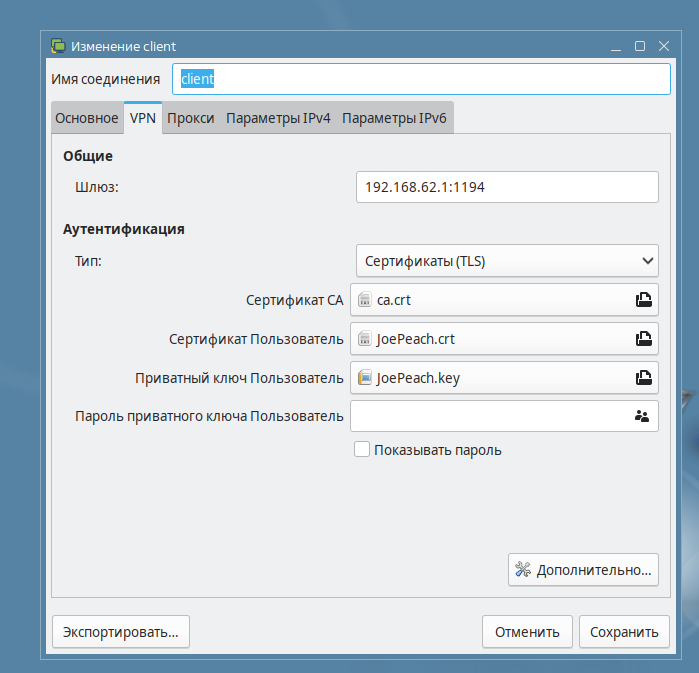This screenshot has height=673, width=699.
Task: Open file browser icon for ca.crt
Action: [644, 300]
